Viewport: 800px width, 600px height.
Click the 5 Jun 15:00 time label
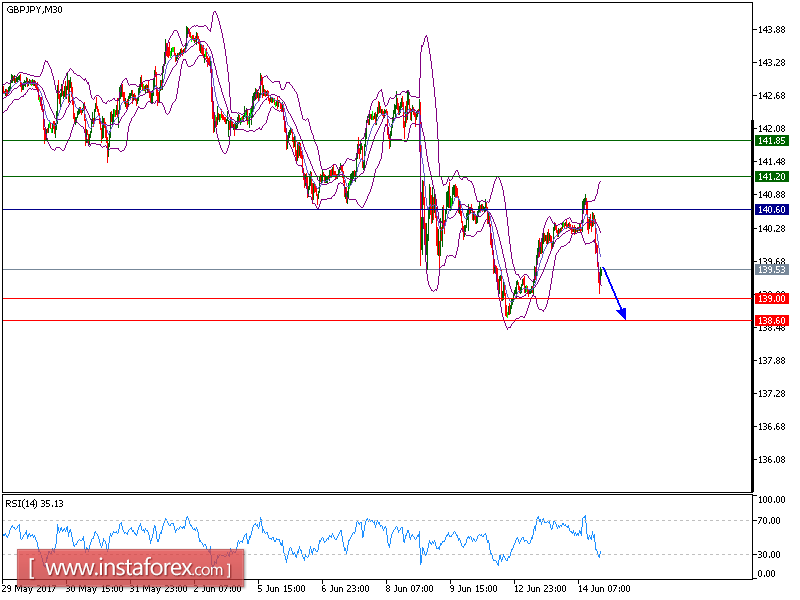click(x=281, y=588)
